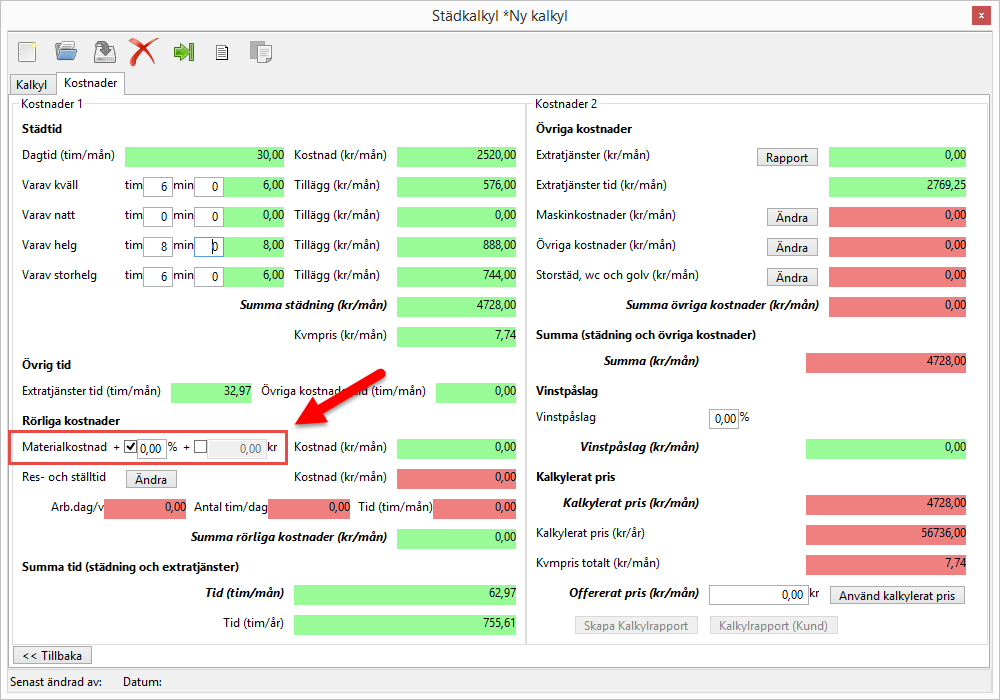Go back with the Tillbaka button
This screenshot has width=1000, height=700.
tap(52, 655)
